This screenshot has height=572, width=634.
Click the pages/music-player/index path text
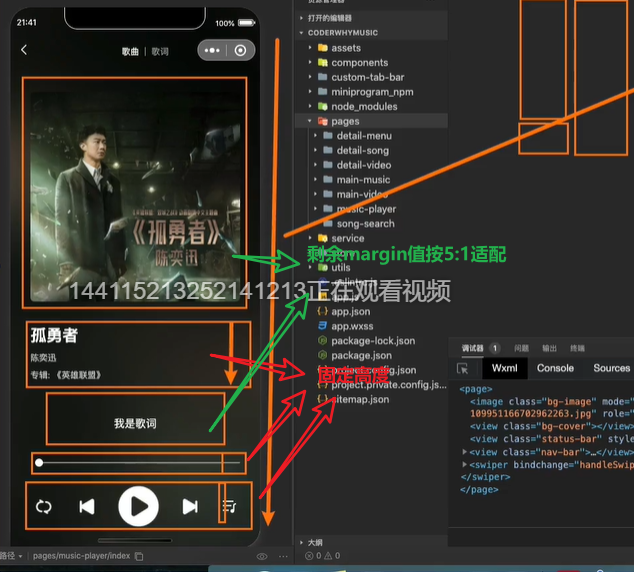pyautogui.click(x=81, y=556)
